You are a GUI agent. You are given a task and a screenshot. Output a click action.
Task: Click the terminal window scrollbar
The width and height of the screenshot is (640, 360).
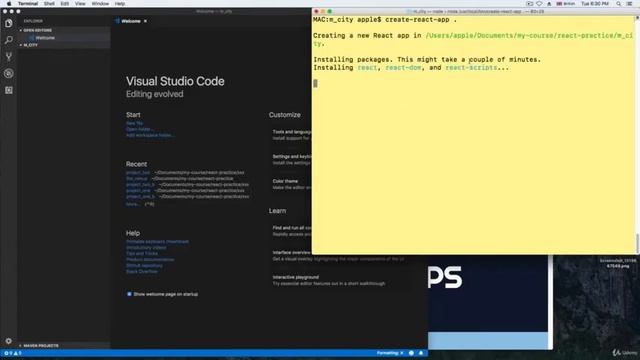click(x=637, y=244)
